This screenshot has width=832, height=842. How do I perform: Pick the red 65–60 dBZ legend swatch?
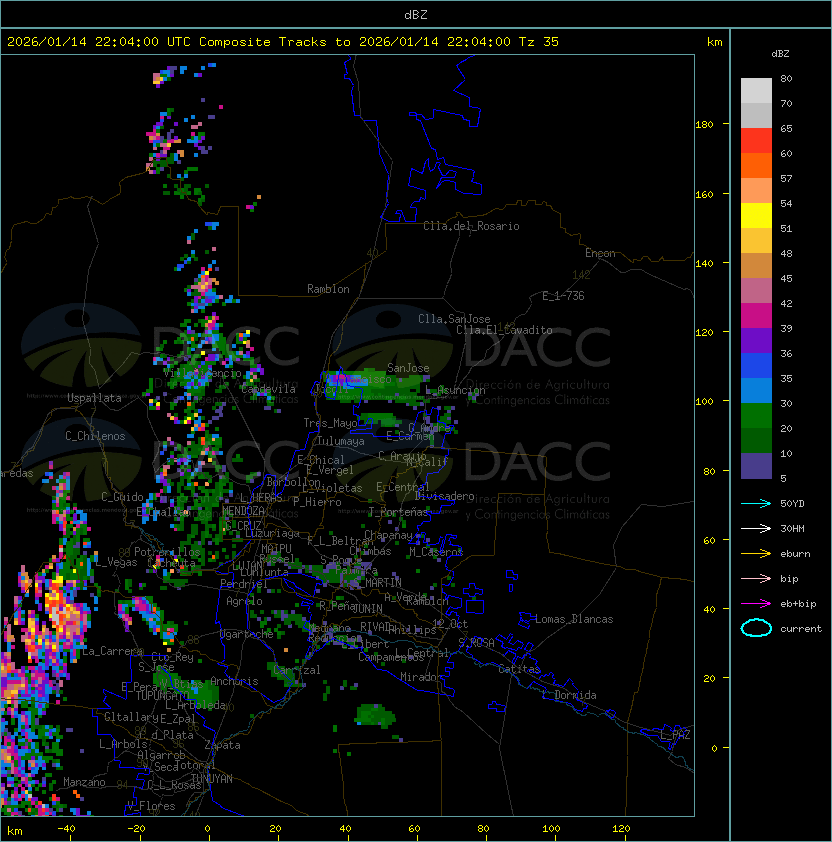pos(756,141)
